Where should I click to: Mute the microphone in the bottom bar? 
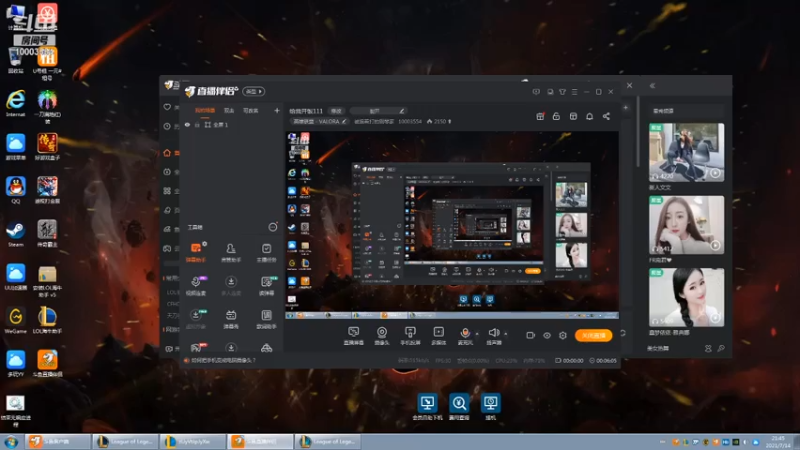465,333
